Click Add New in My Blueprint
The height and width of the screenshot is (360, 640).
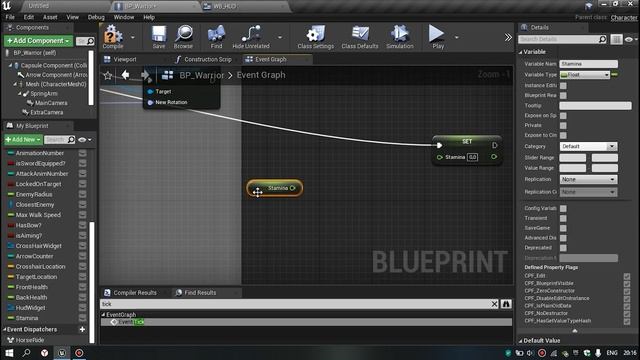tap(23, 140)
